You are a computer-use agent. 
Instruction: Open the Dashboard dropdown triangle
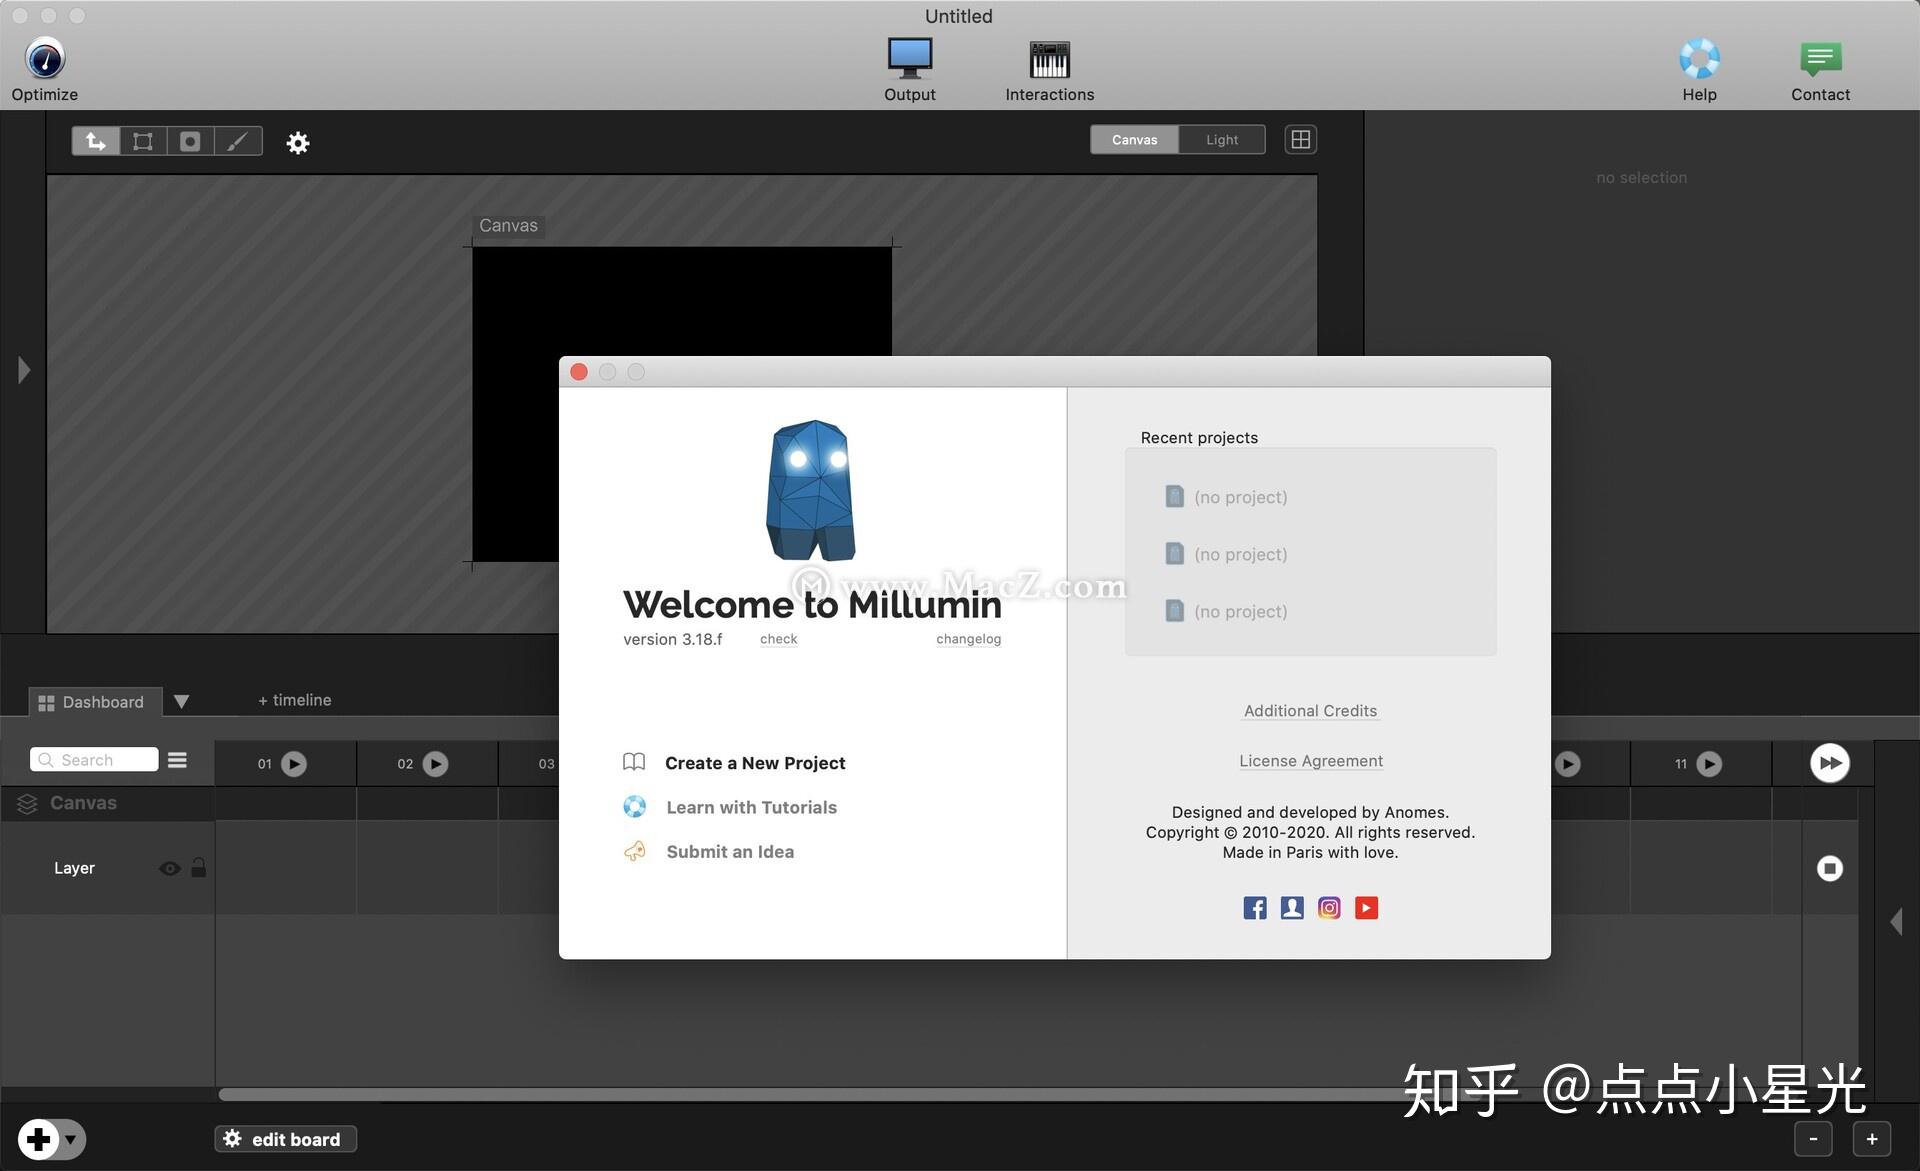point(181,701)
